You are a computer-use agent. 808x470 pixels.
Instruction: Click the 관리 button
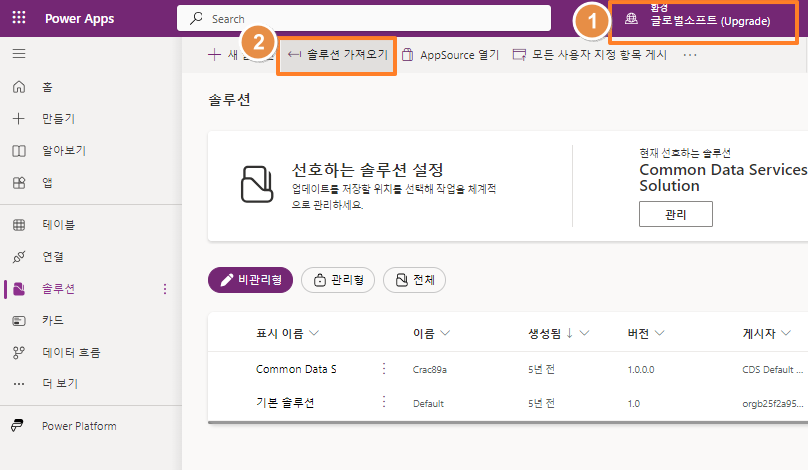point(676,214)
